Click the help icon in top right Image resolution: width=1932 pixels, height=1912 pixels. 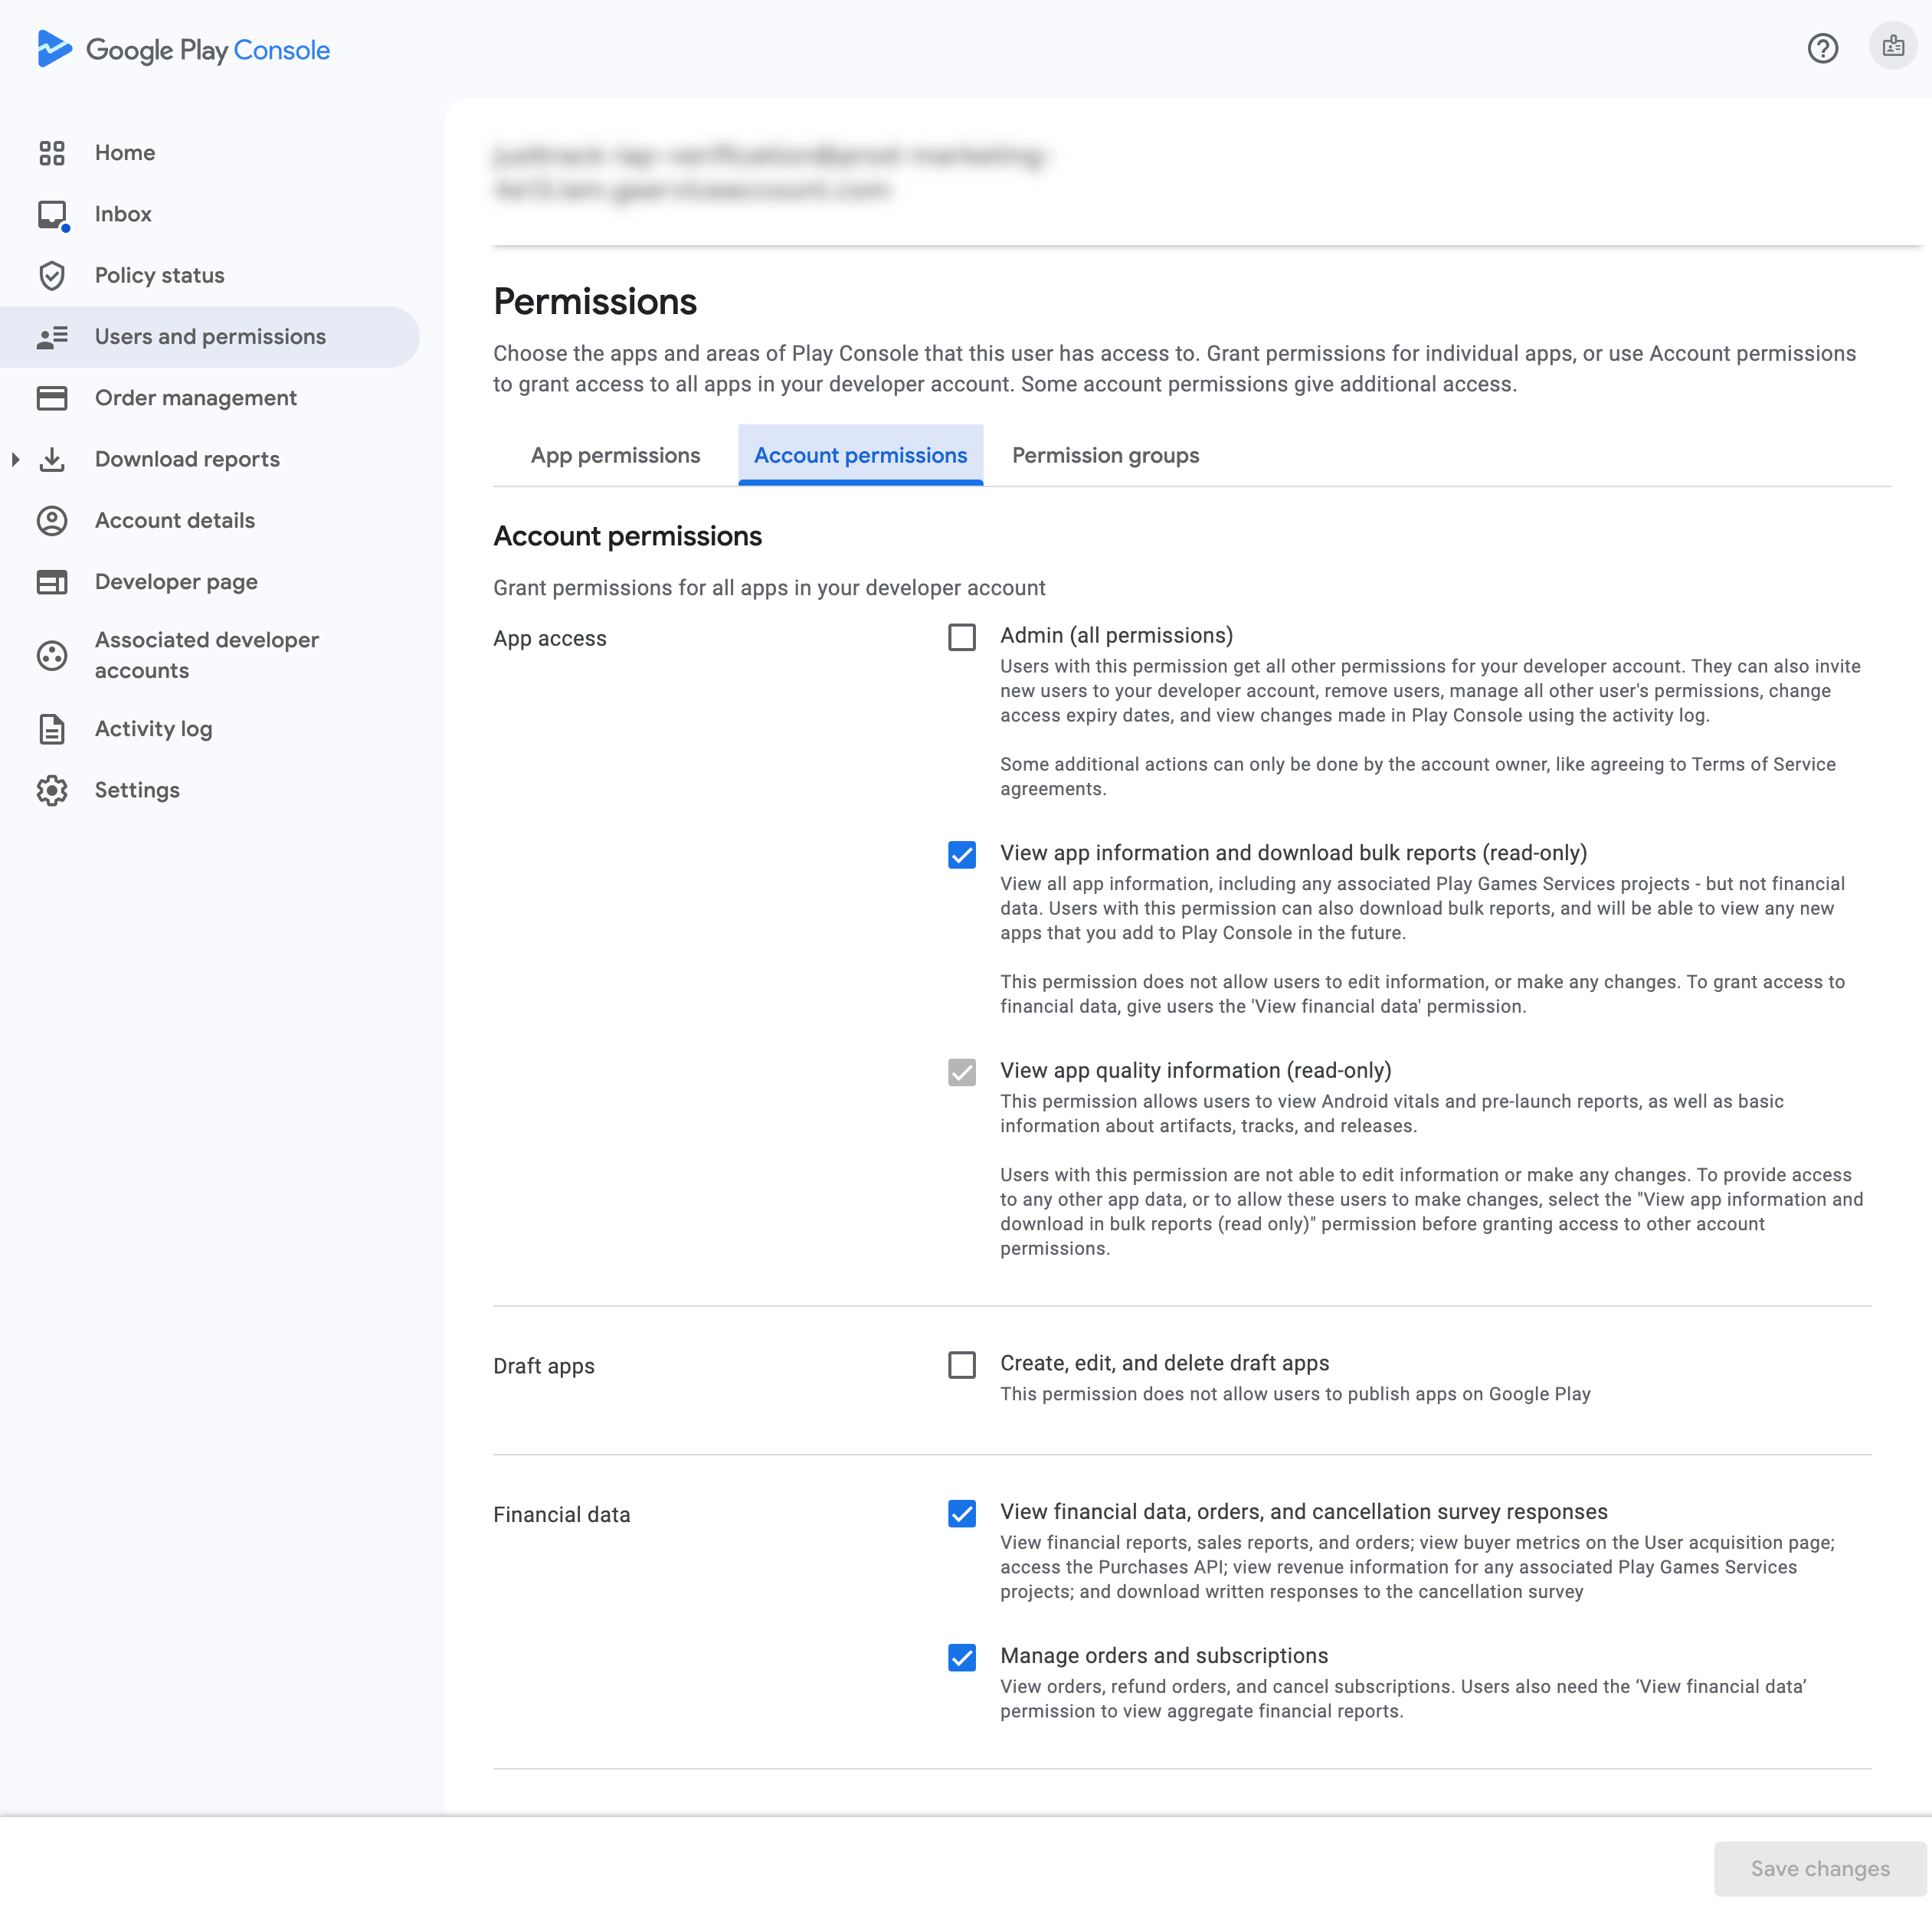[x=1823, y=47]
